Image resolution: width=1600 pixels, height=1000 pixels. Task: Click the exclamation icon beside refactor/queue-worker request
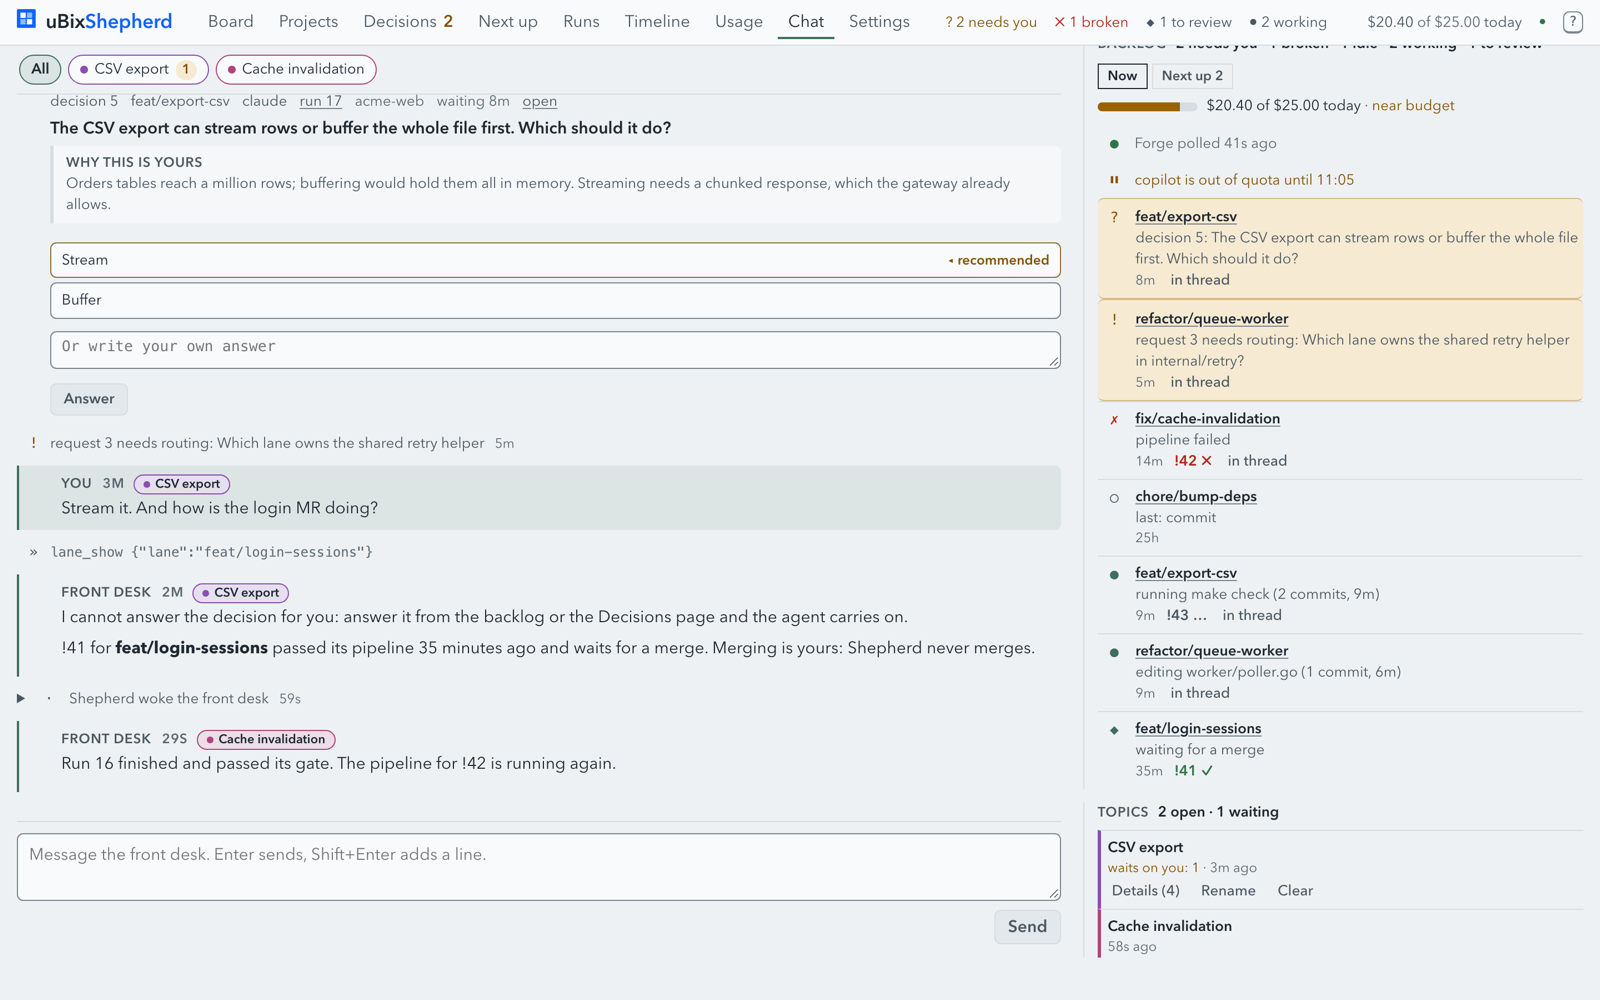point(1114,319)
